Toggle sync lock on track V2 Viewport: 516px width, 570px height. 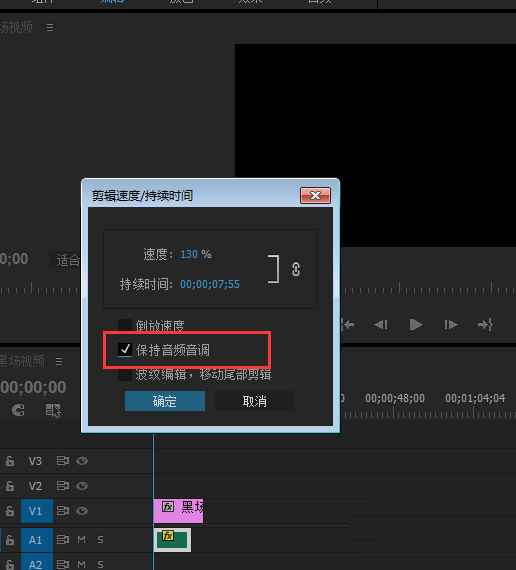click(x=63, y=486)
